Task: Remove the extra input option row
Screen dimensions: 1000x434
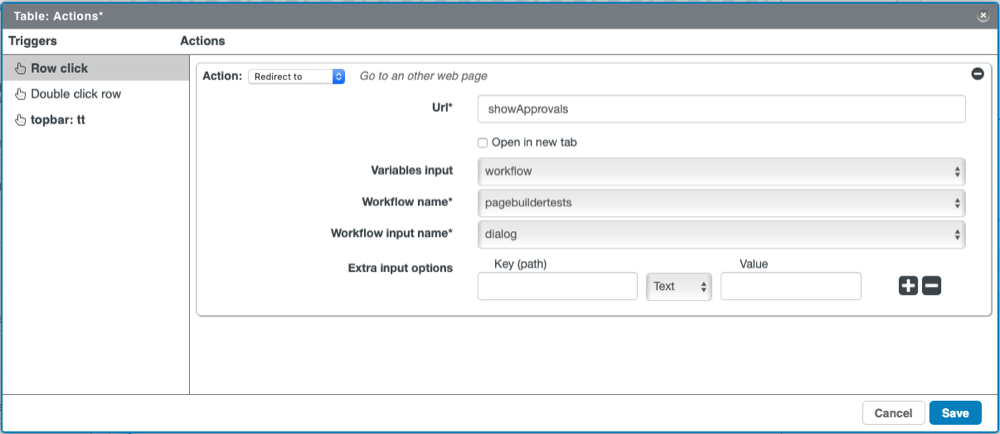Action: [932, 286]
